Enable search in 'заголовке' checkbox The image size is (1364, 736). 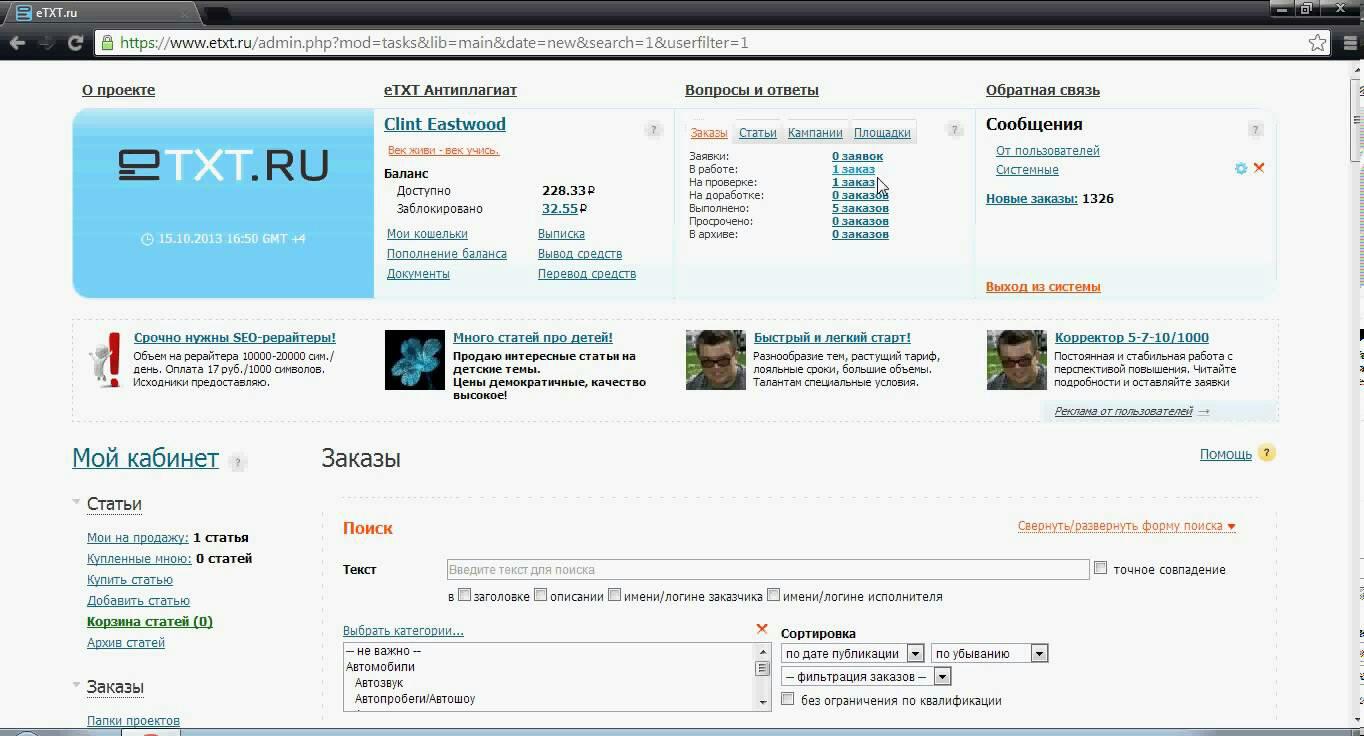tap(464, 595)
